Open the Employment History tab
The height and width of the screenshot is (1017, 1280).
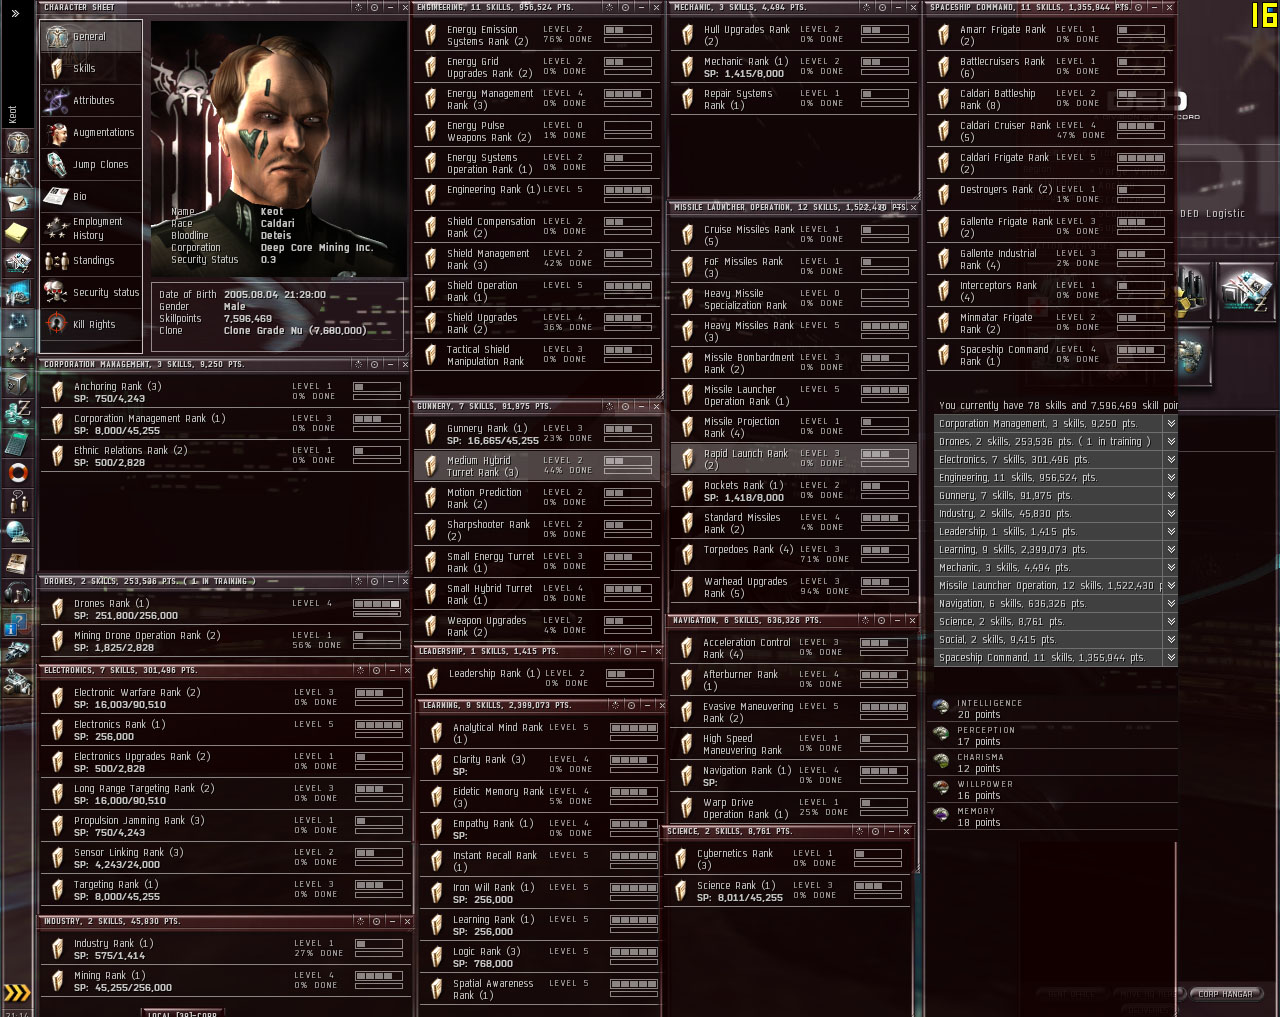tap(91, 228)
